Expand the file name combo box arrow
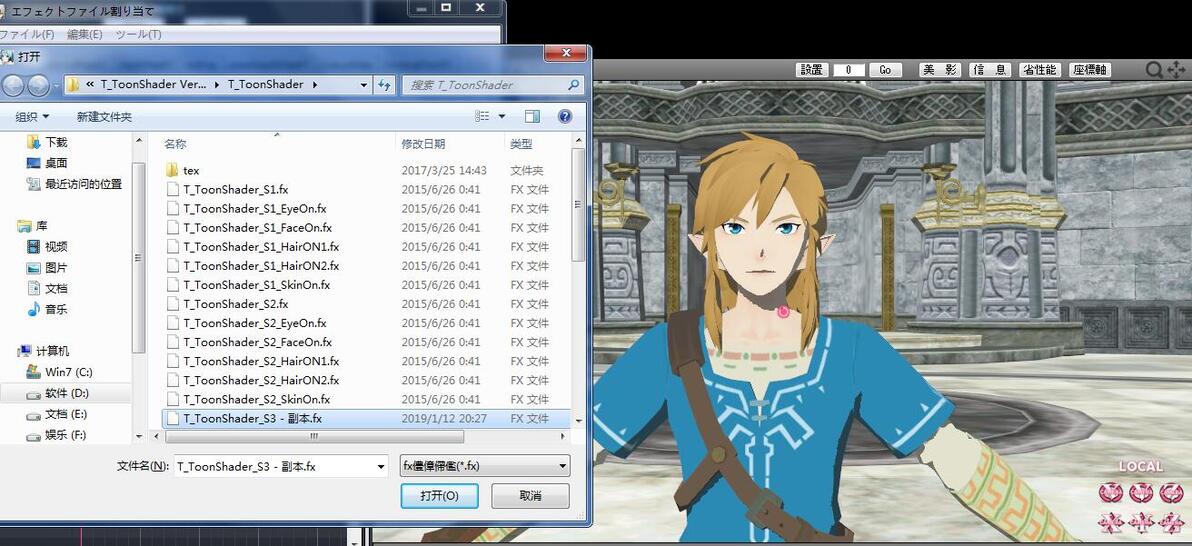The height and width of the screenshot is (546, 1192). pyautogui.click(x=381, y=467)
